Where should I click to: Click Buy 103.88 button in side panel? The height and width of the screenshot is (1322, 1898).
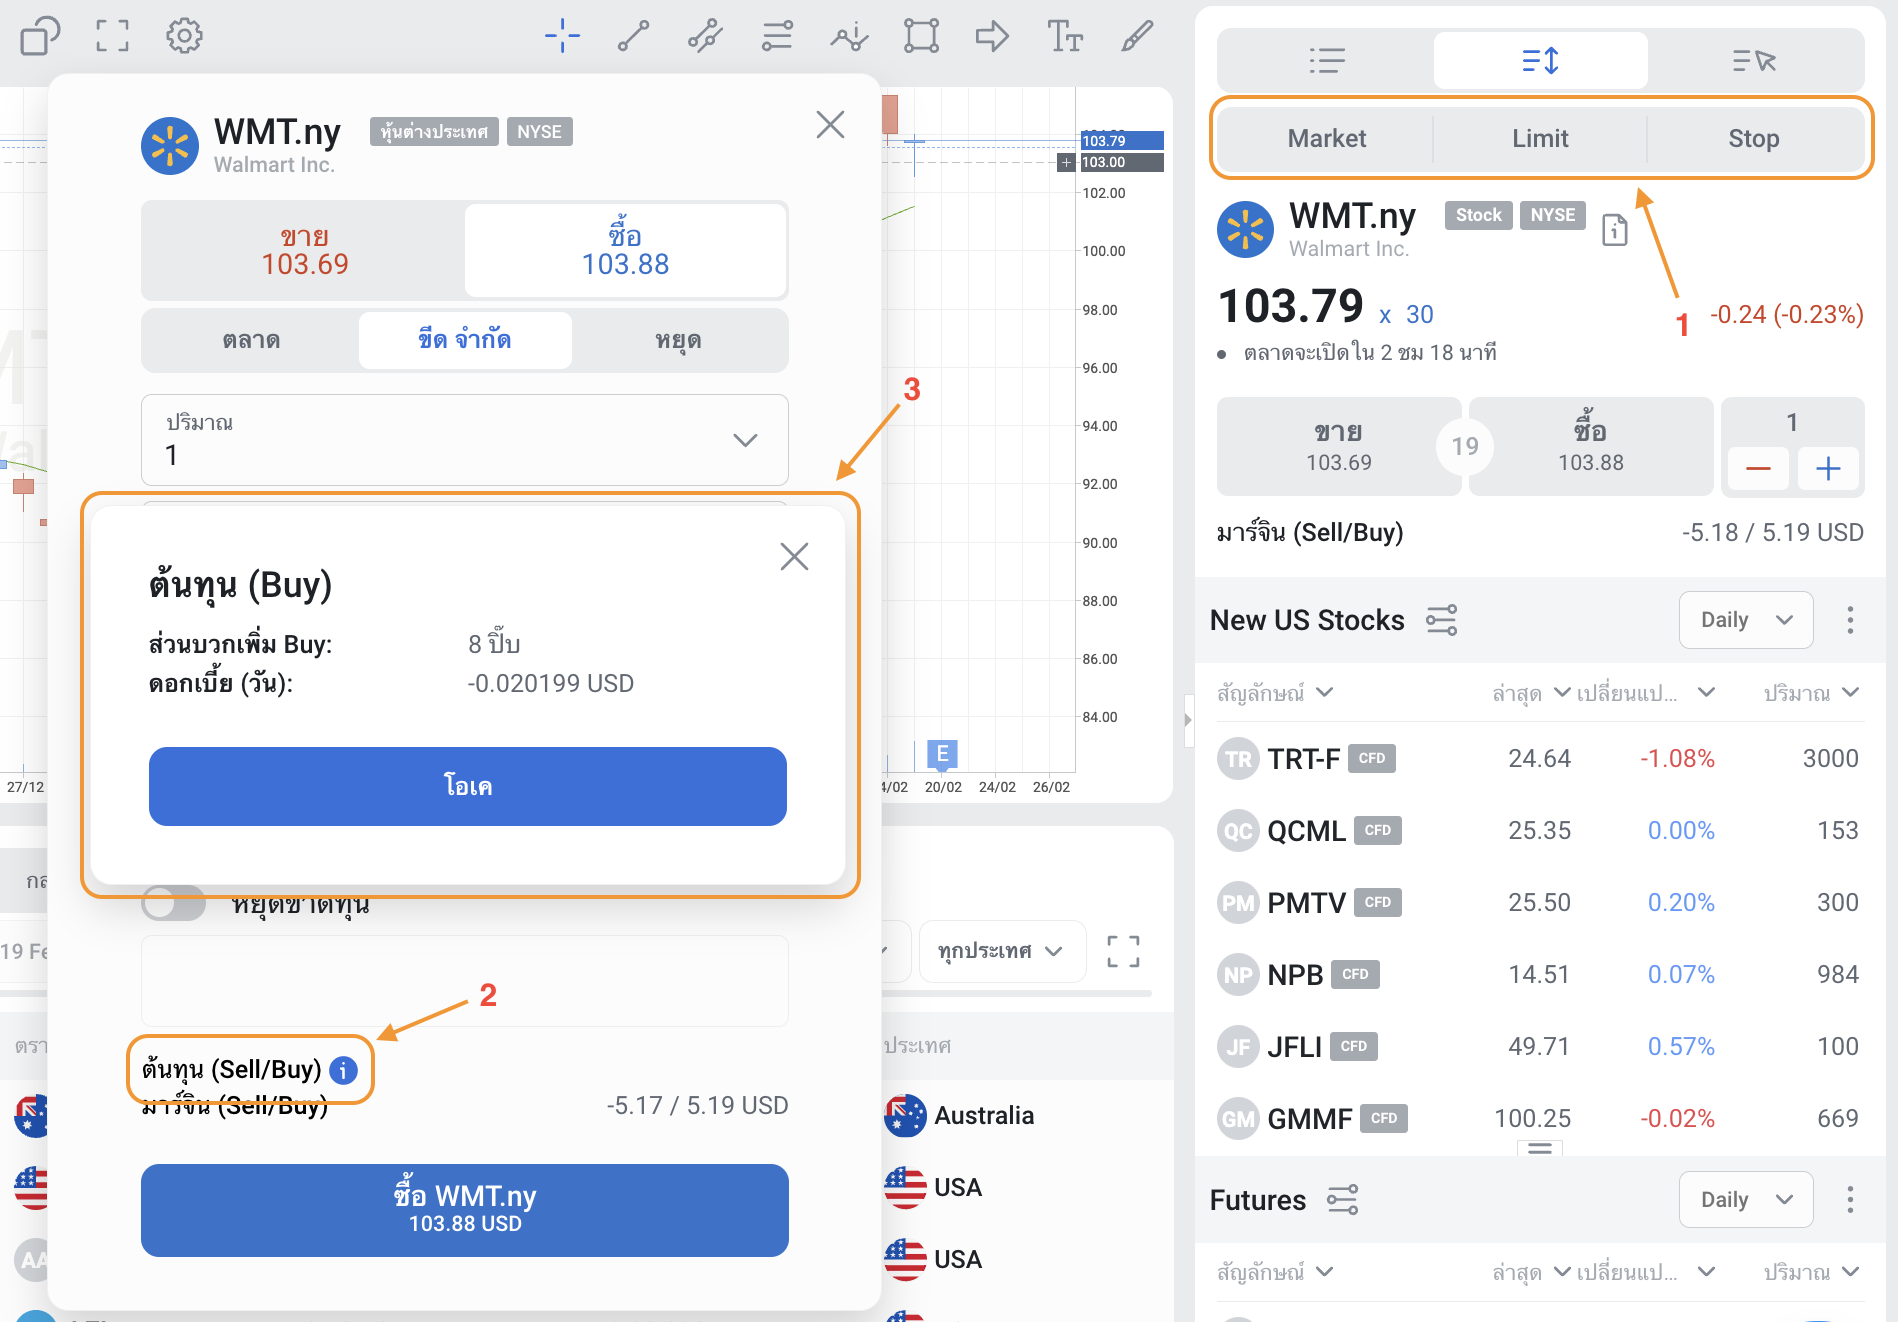click(1590, 446)
